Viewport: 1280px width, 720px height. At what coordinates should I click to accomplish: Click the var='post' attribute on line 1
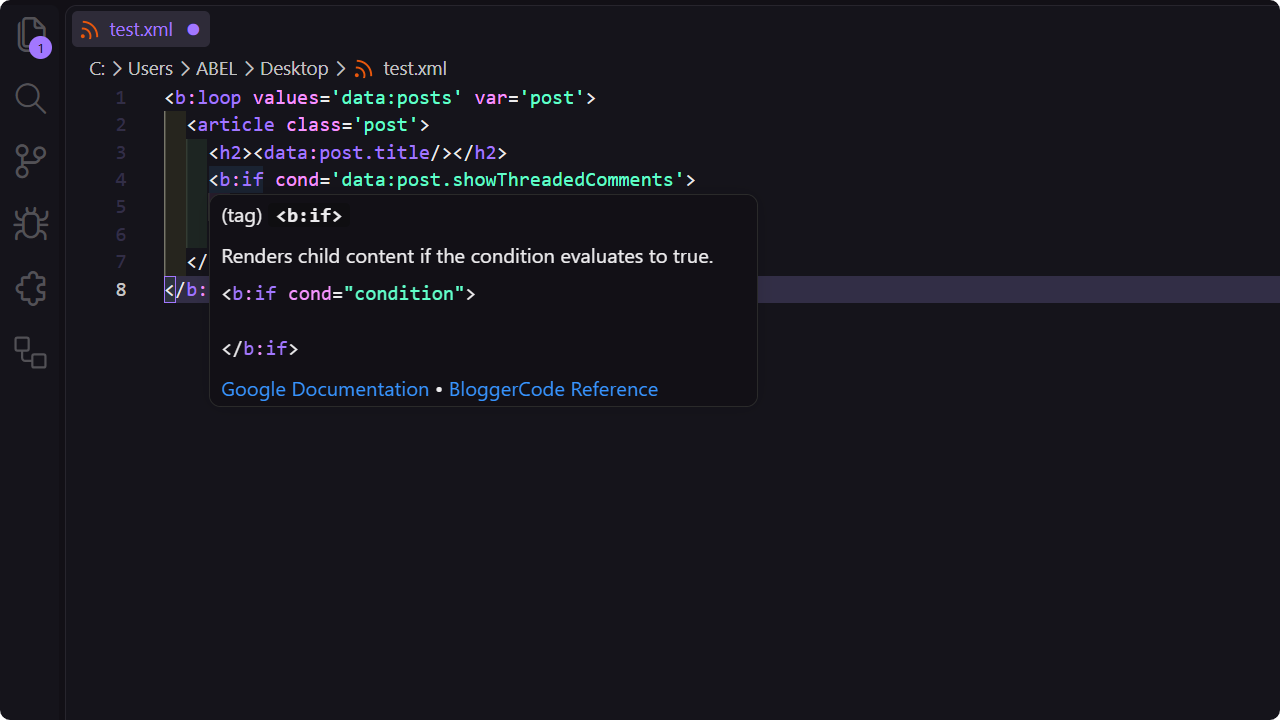click(x=529, y=98)
